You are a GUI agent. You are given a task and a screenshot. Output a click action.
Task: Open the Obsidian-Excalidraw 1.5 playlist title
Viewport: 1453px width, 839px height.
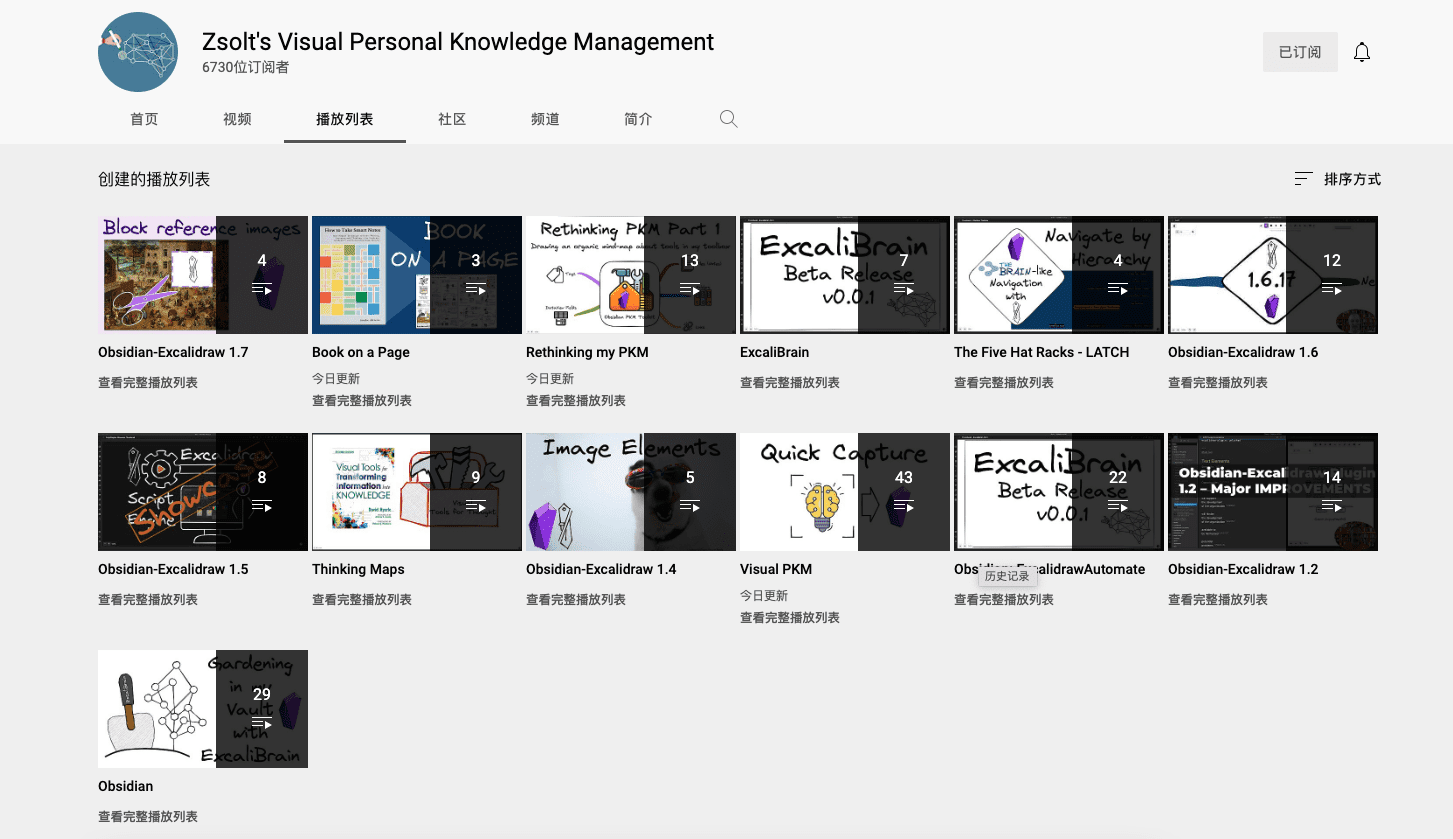point(173,569)
